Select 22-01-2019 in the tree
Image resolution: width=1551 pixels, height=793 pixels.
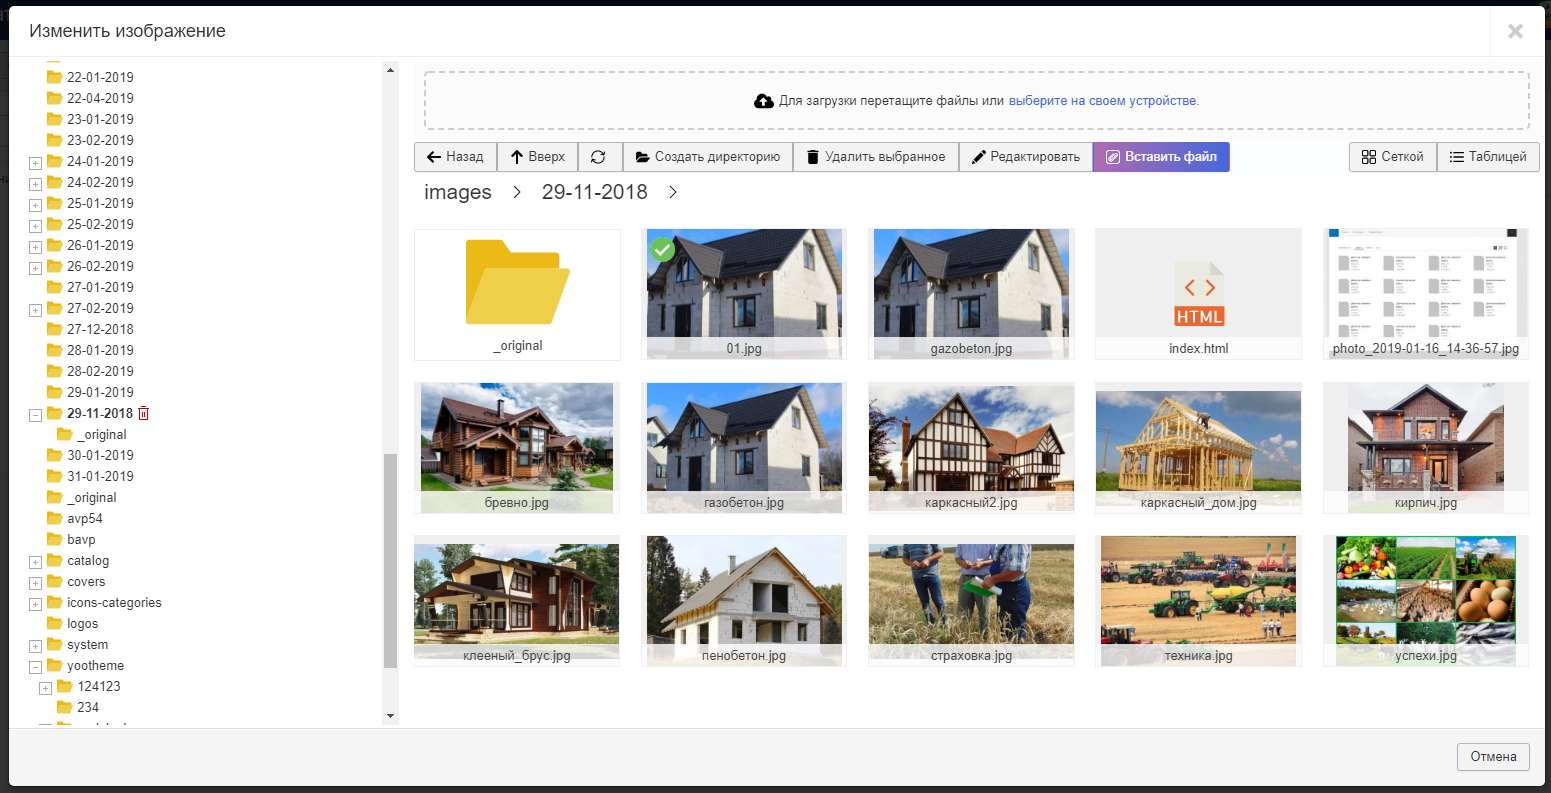pos(100,77)
